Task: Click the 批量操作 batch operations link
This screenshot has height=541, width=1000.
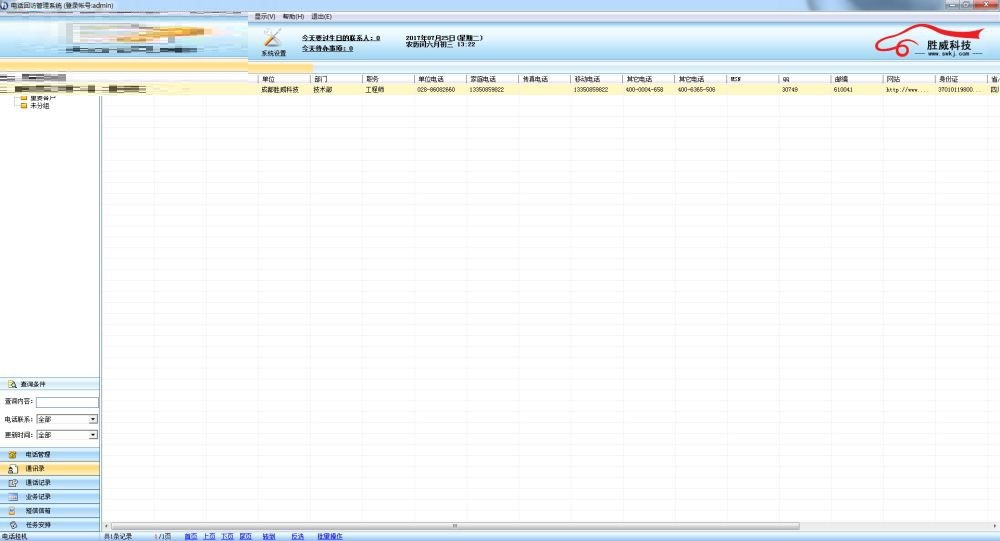Action: tap(329, 536)
